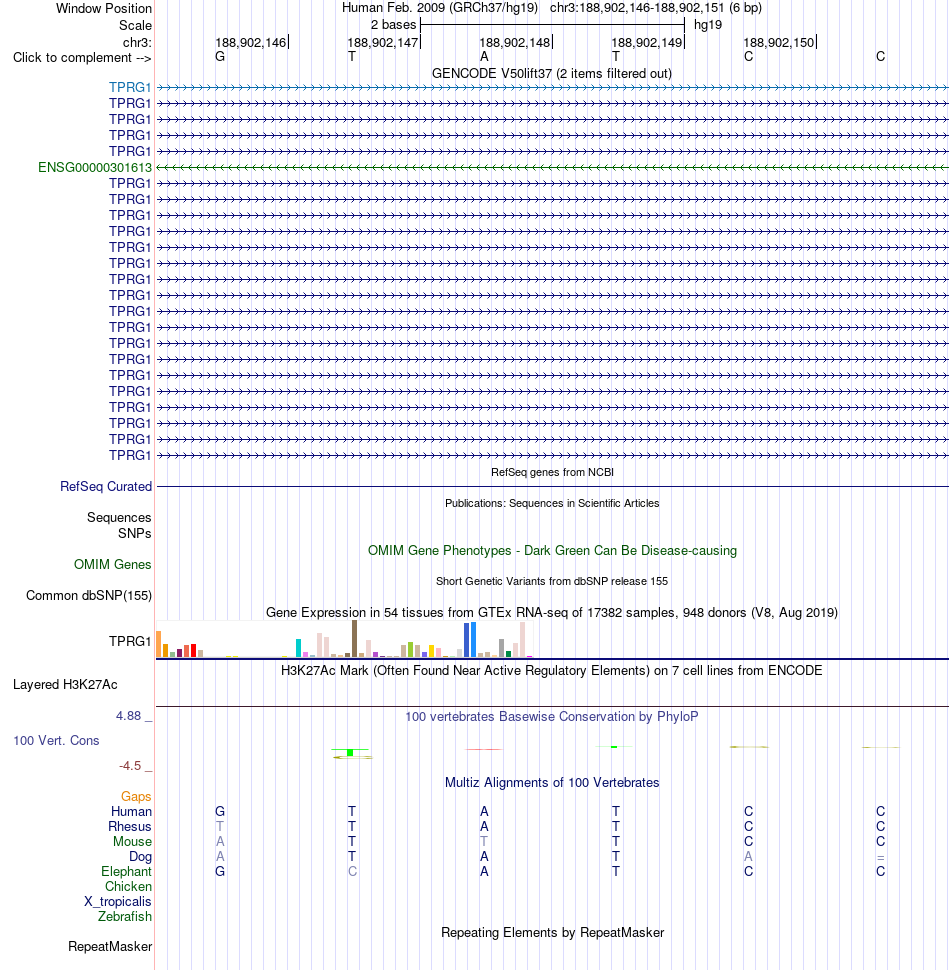
Task: Click the X_tropicalis species label
Action: [x=118, y=901]
